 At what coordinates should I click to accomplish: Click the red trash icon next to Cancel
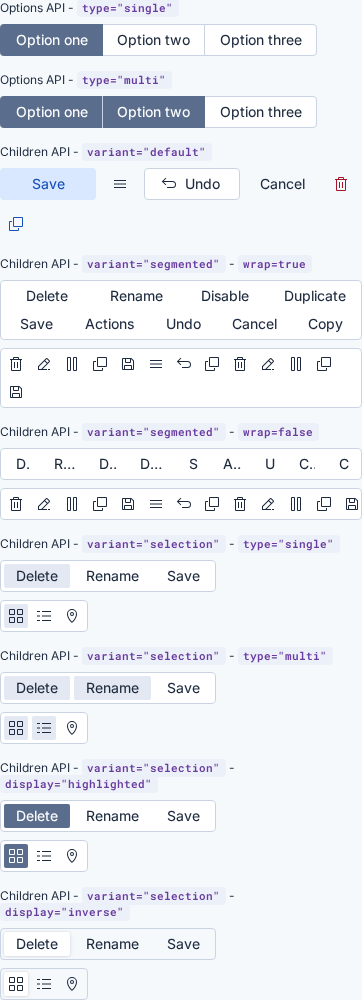tap(341, 184)
